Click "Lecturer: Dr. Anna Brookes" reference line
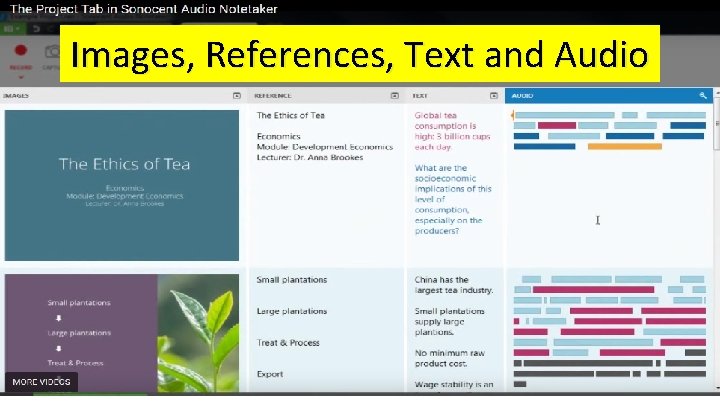 click(x=310, y=158)
